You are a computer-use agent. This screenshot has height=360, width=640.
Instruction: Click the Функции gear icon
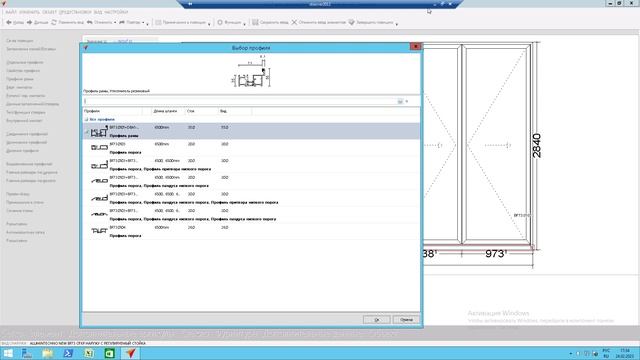click(x=220, y=22)
